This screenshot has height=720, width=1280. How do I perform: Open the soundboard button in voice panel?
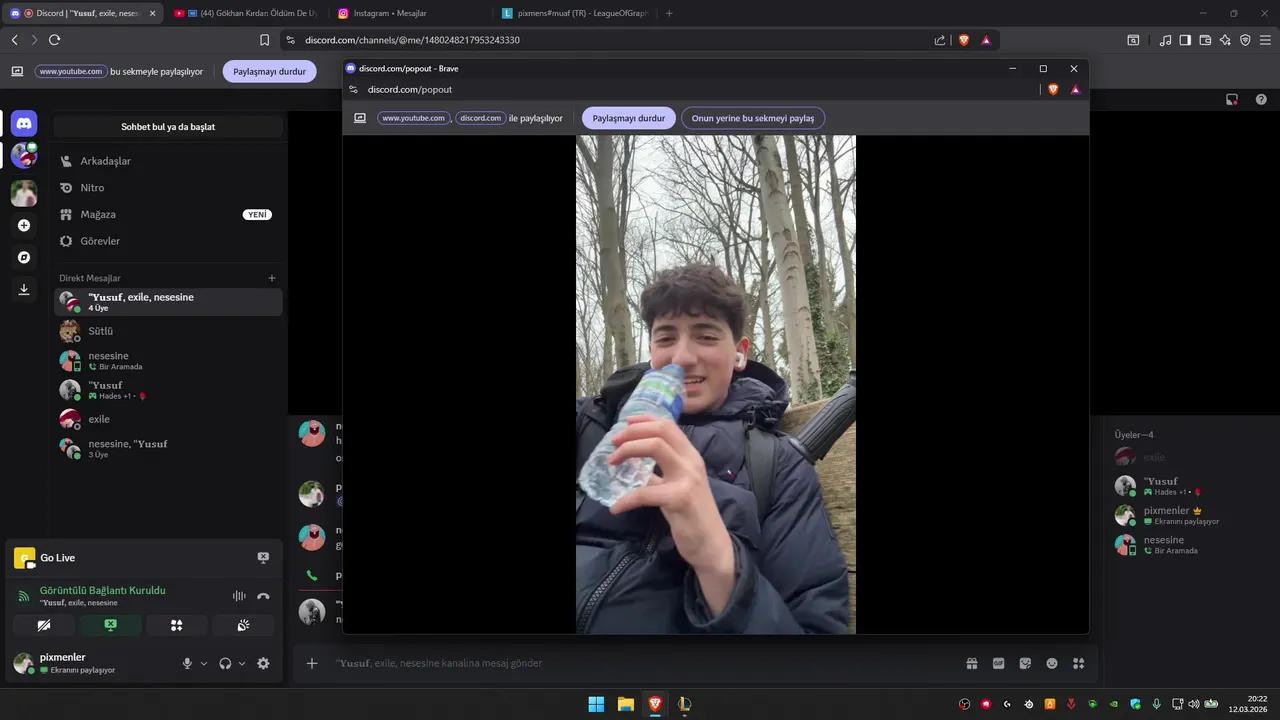pyautogui.click(x=243, y=625)
